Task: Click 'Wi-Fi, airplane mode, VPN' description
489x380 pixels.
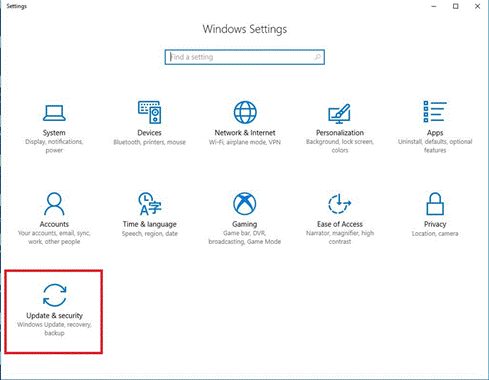Action: click(x=245, y=142)
